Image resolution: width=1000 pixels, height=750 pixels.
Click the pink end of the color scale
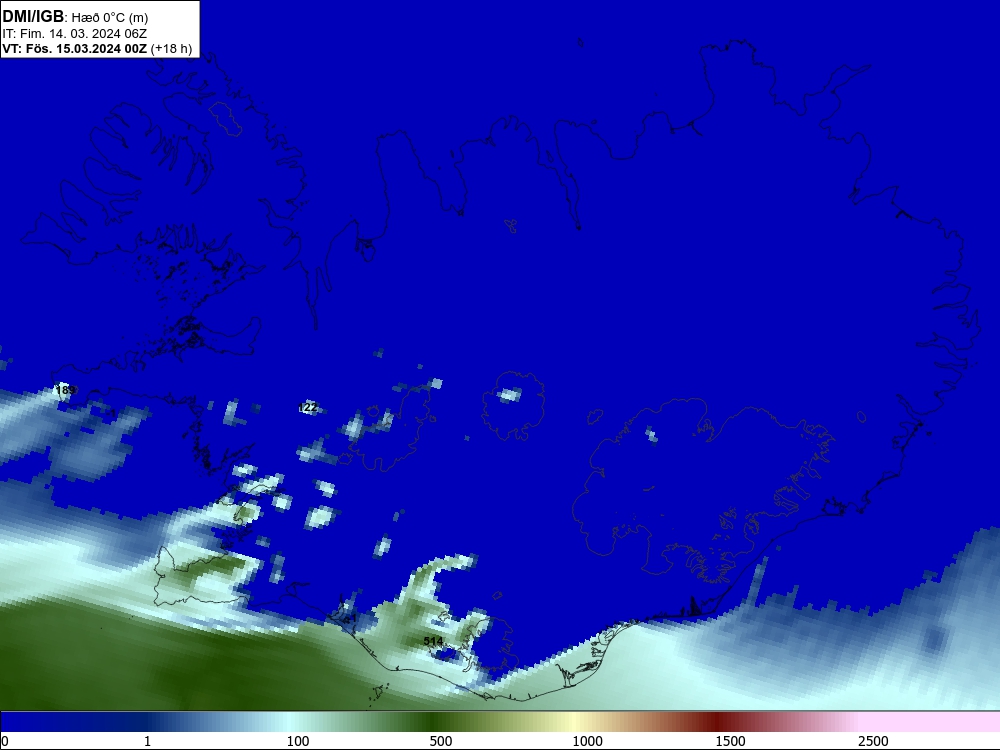coord(931,722)
